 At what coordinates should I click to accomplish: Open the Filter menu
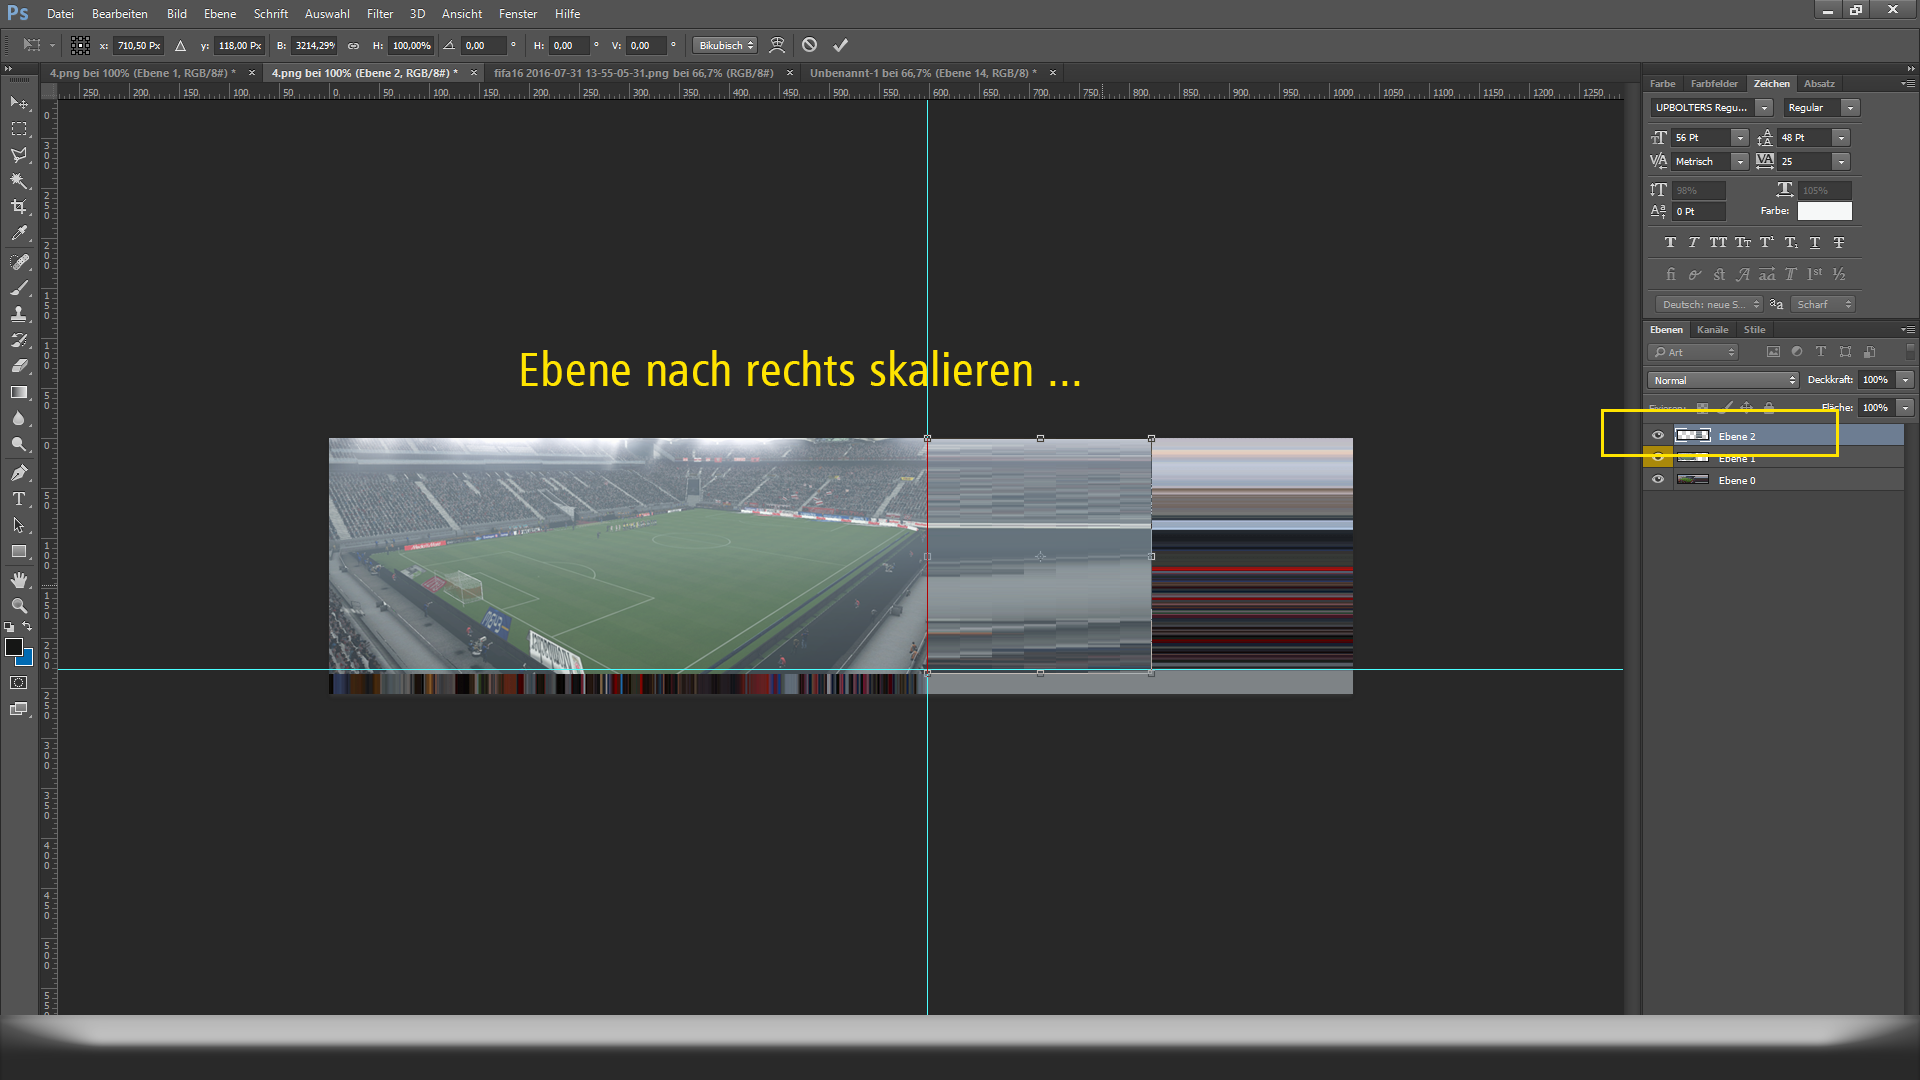(380, 14)
